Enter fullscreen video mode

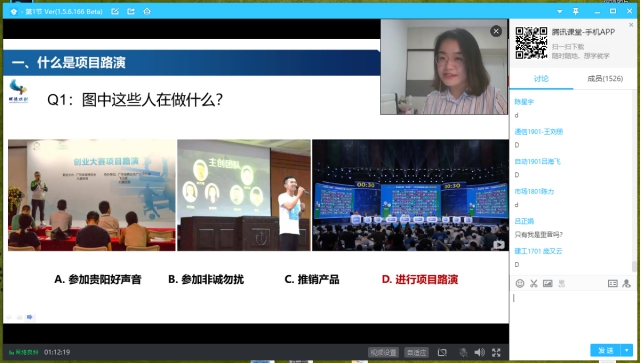(x=496, y=352)
